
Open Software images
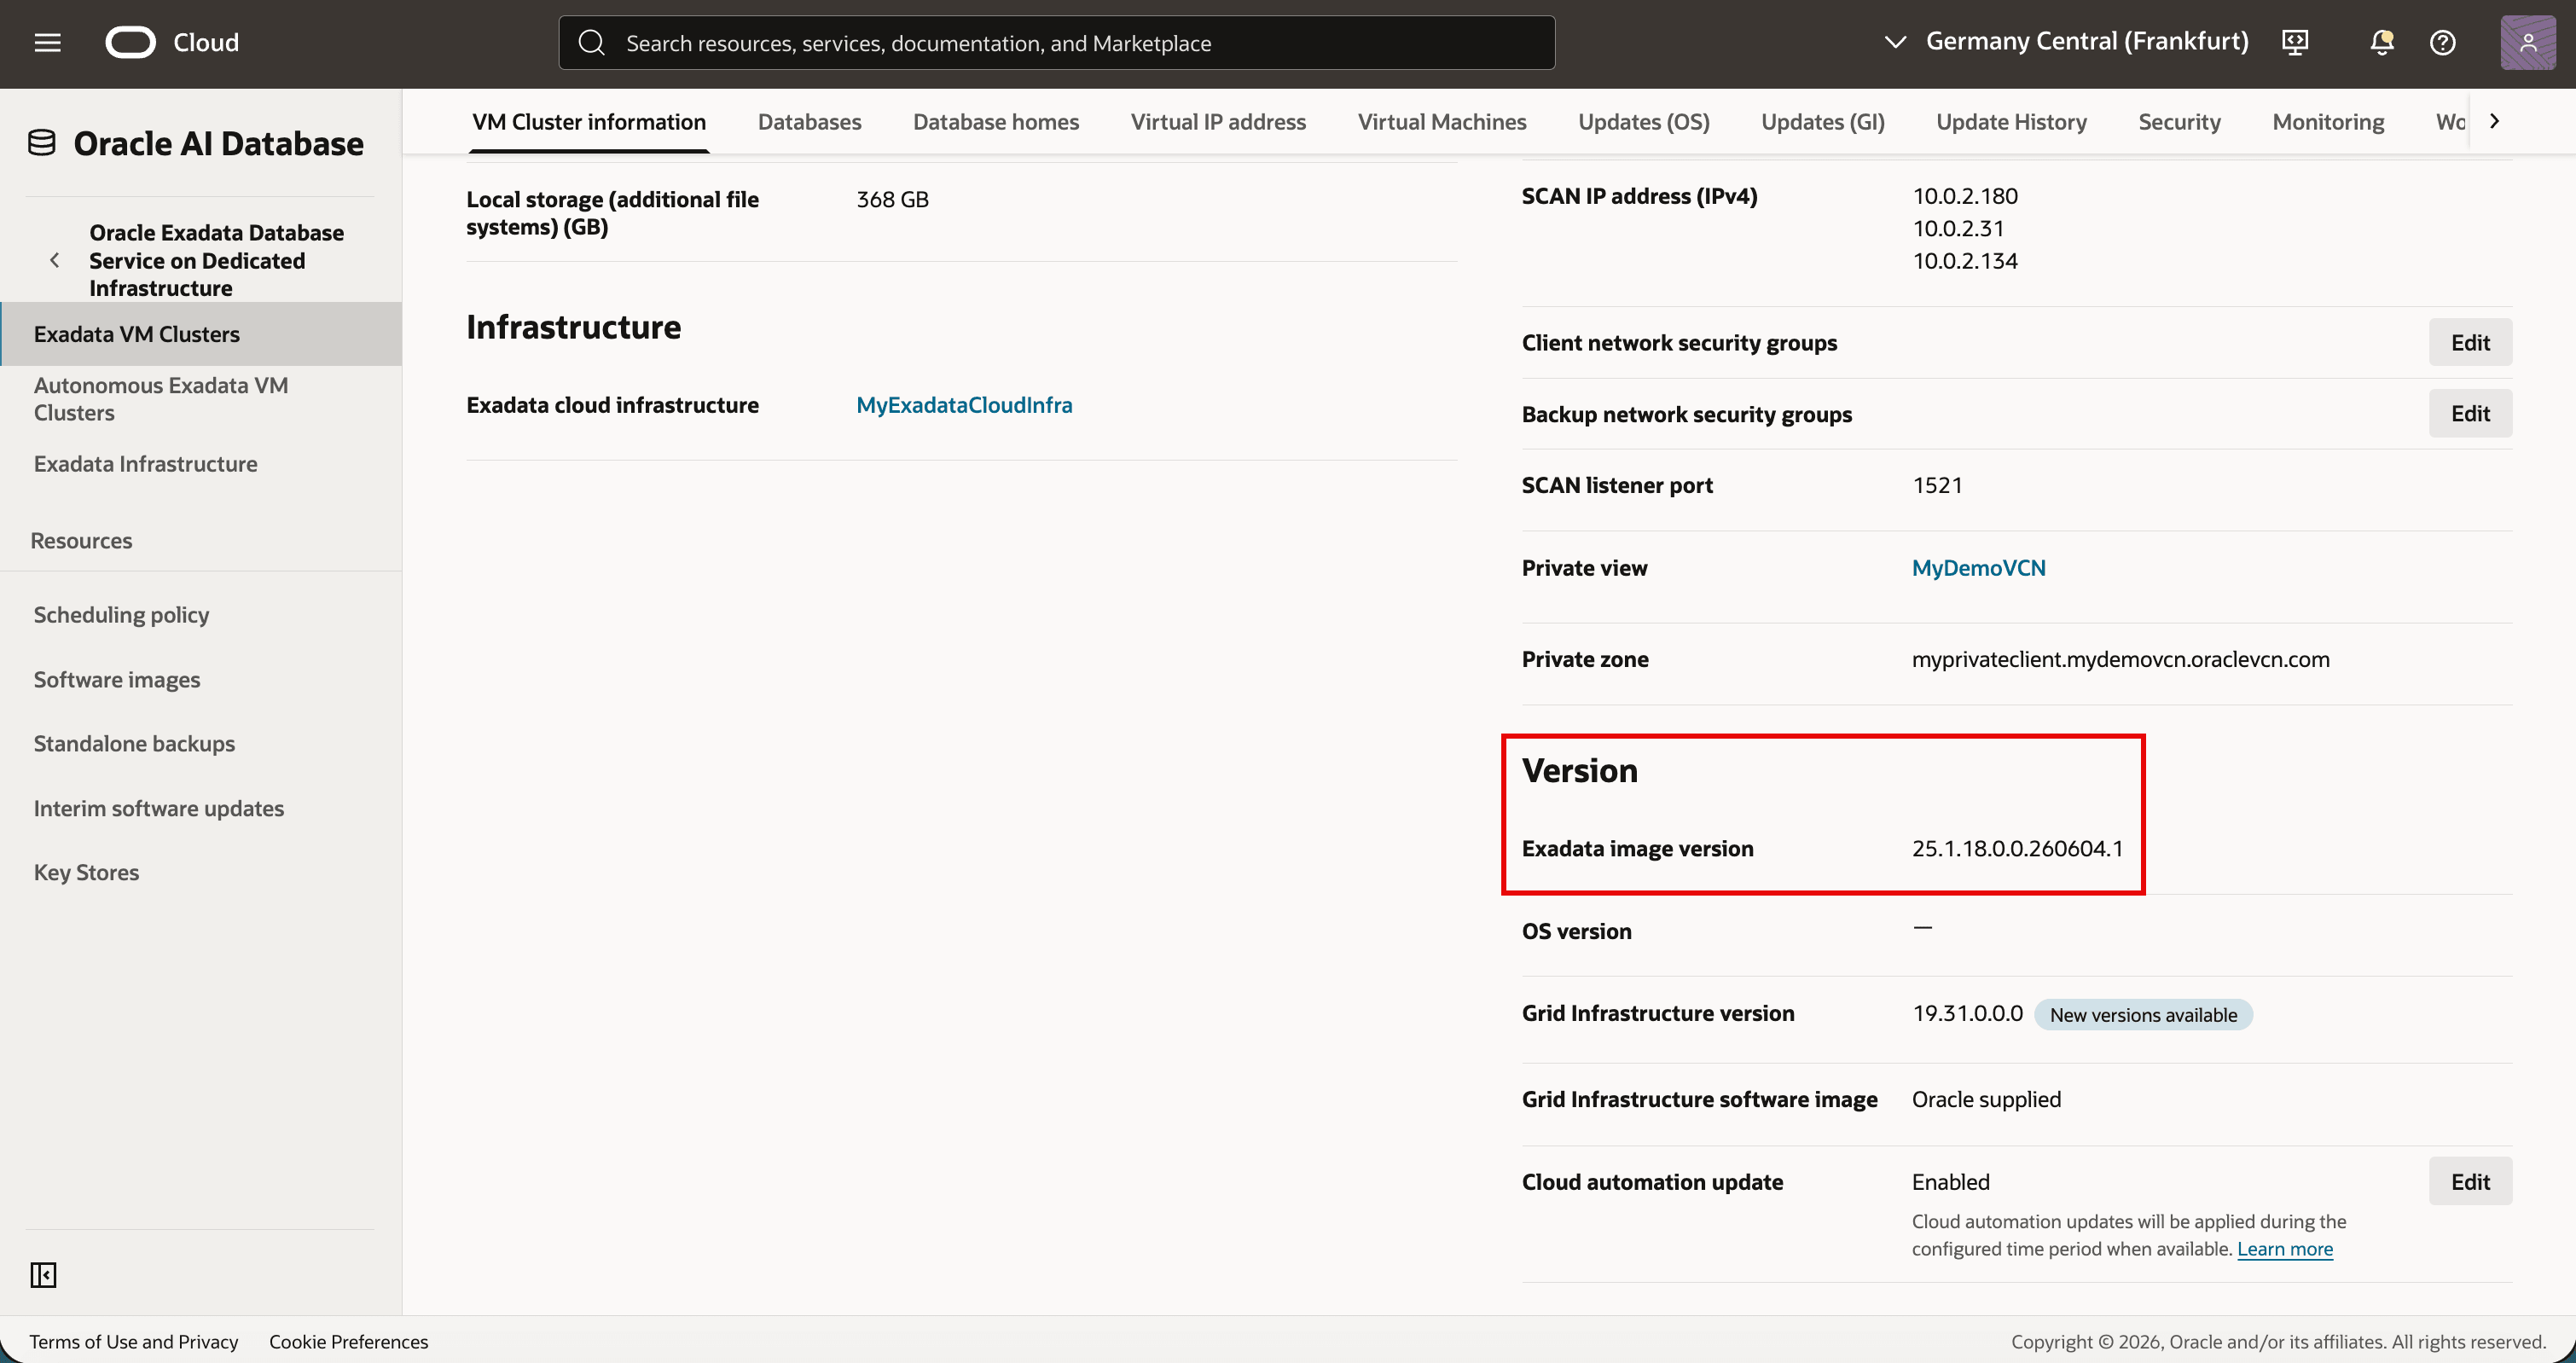(x=117, y=679)
